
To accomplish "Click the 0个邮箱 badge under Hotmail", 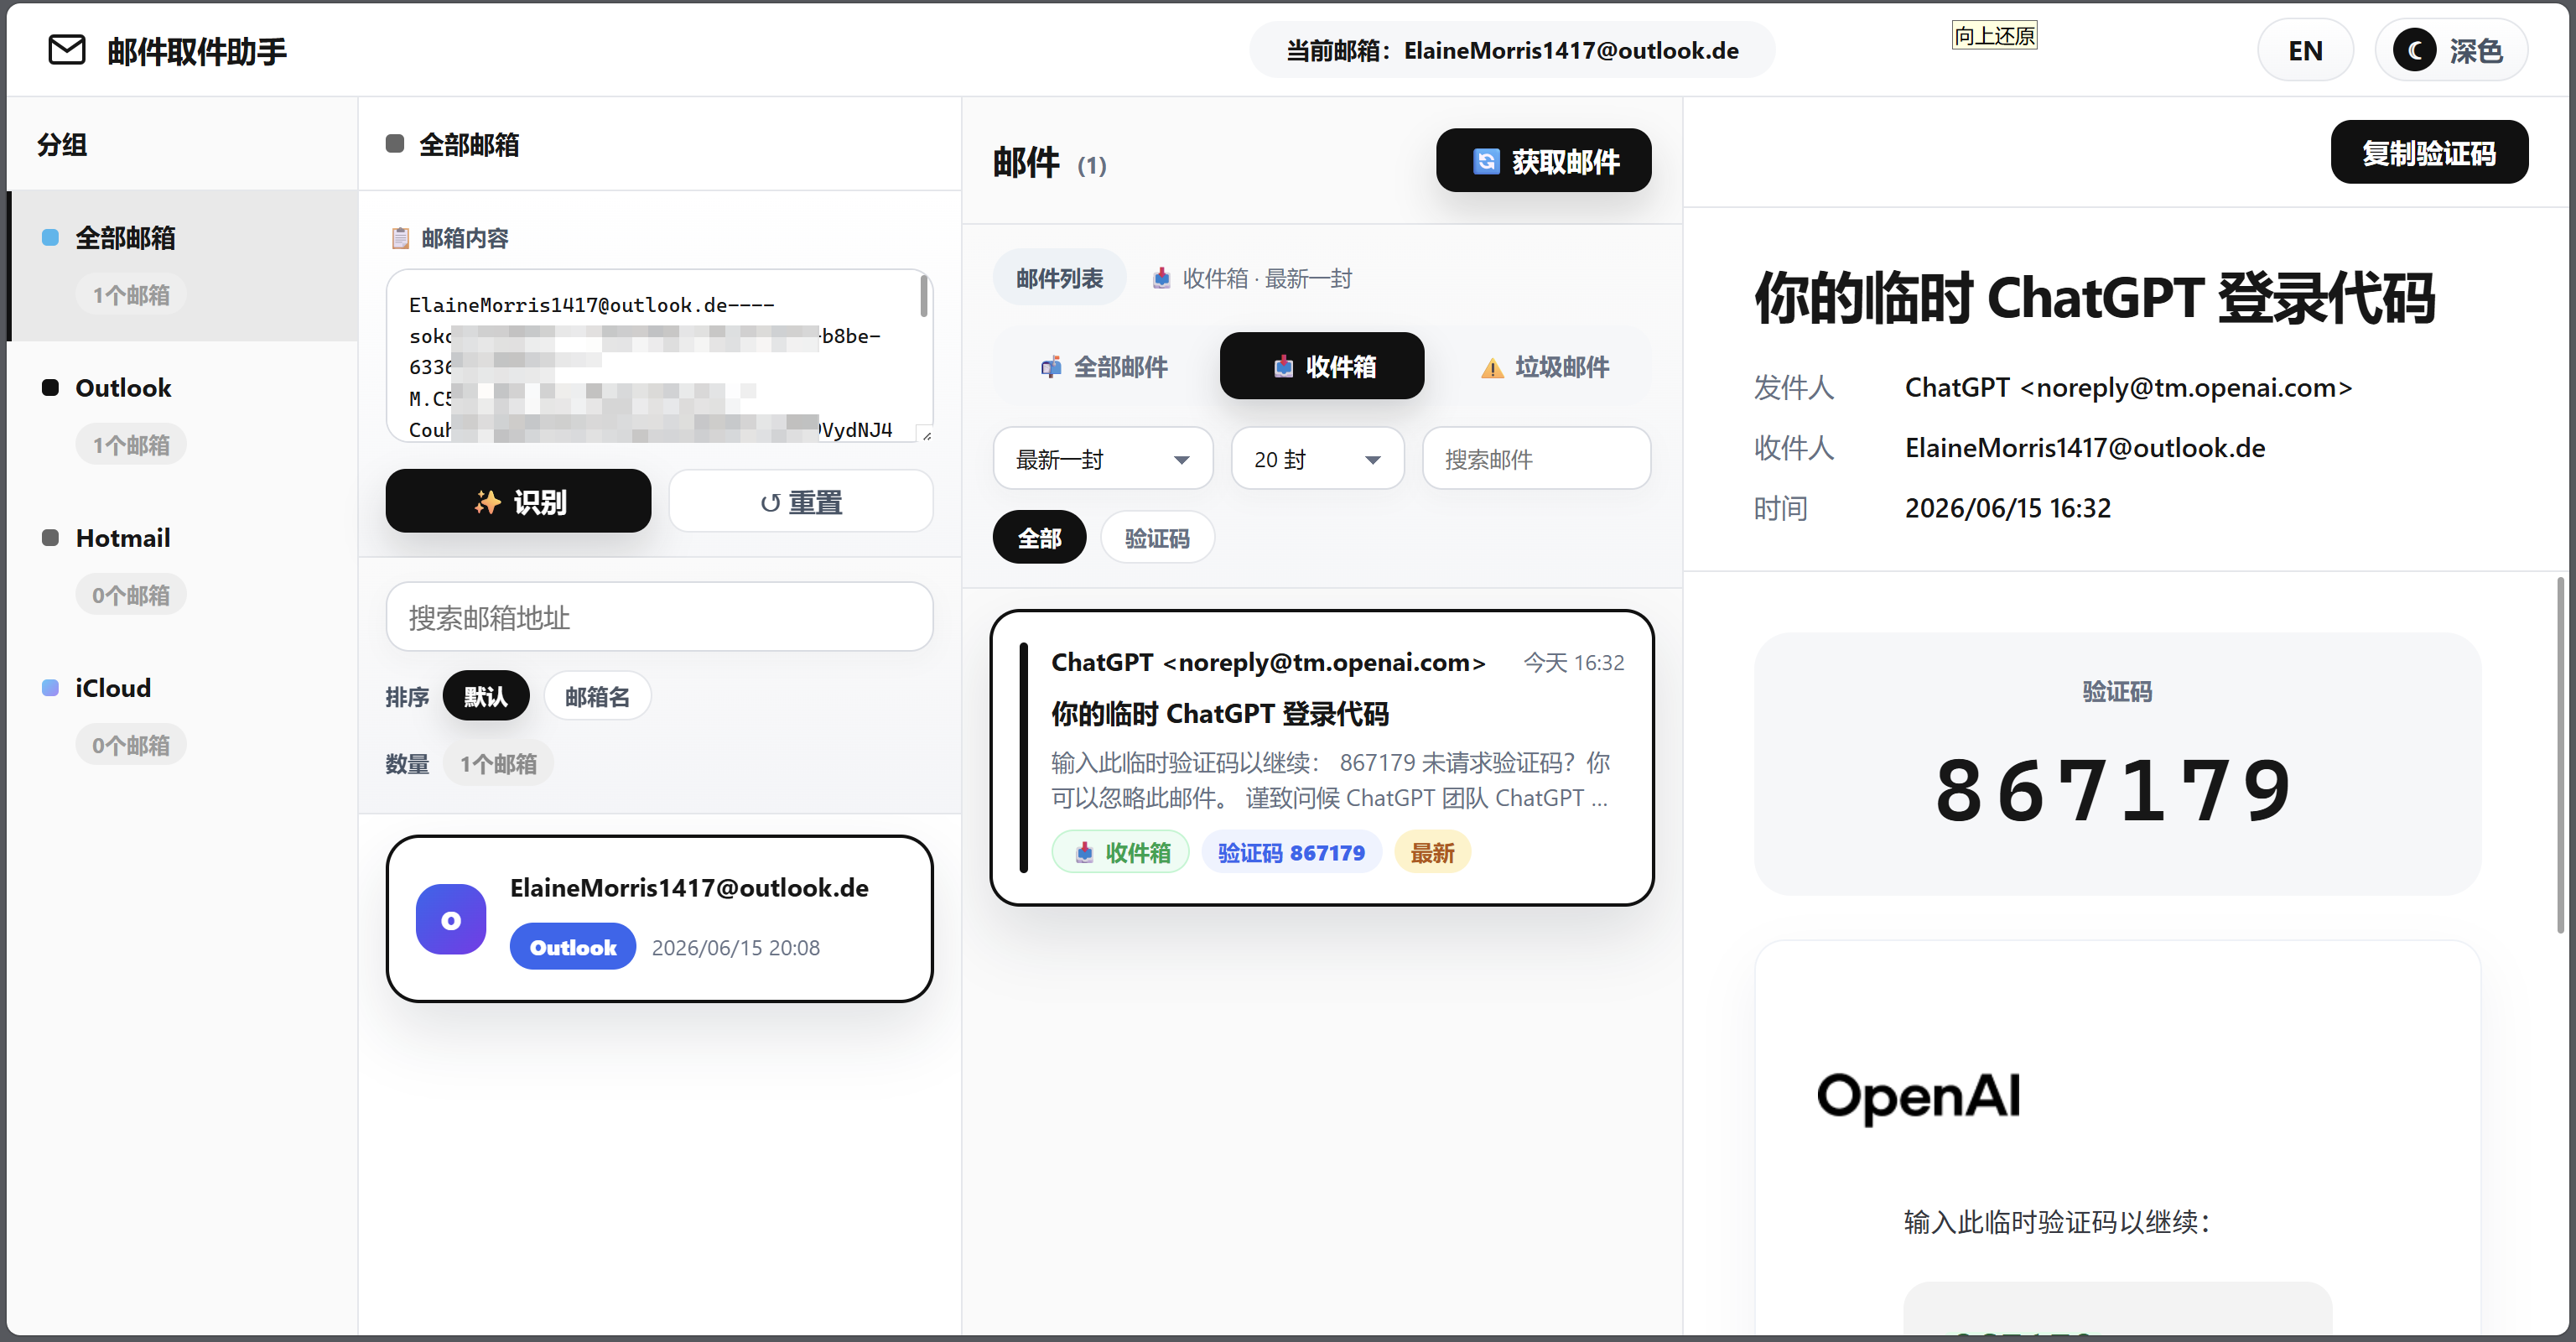I will pos(131,594).
